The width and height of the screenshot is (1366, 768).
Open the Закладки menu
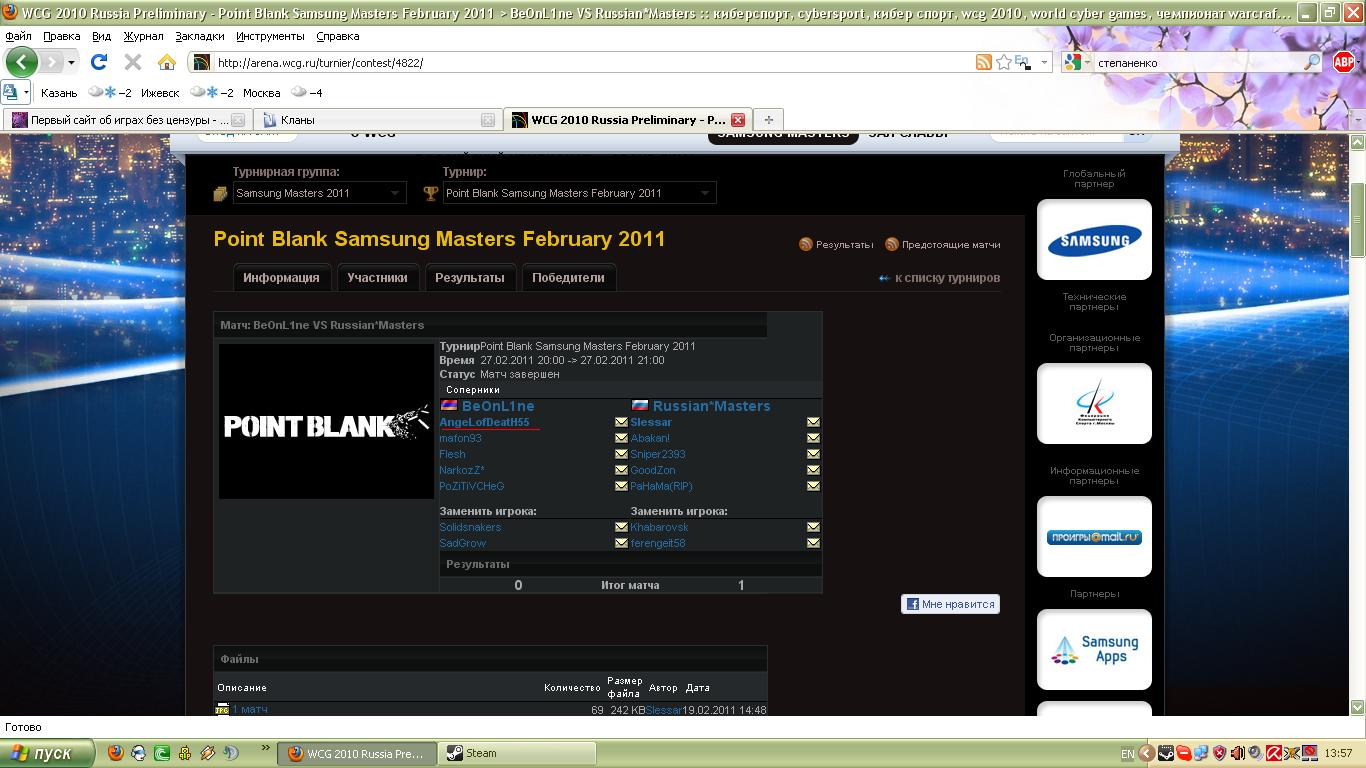(199, 36)
